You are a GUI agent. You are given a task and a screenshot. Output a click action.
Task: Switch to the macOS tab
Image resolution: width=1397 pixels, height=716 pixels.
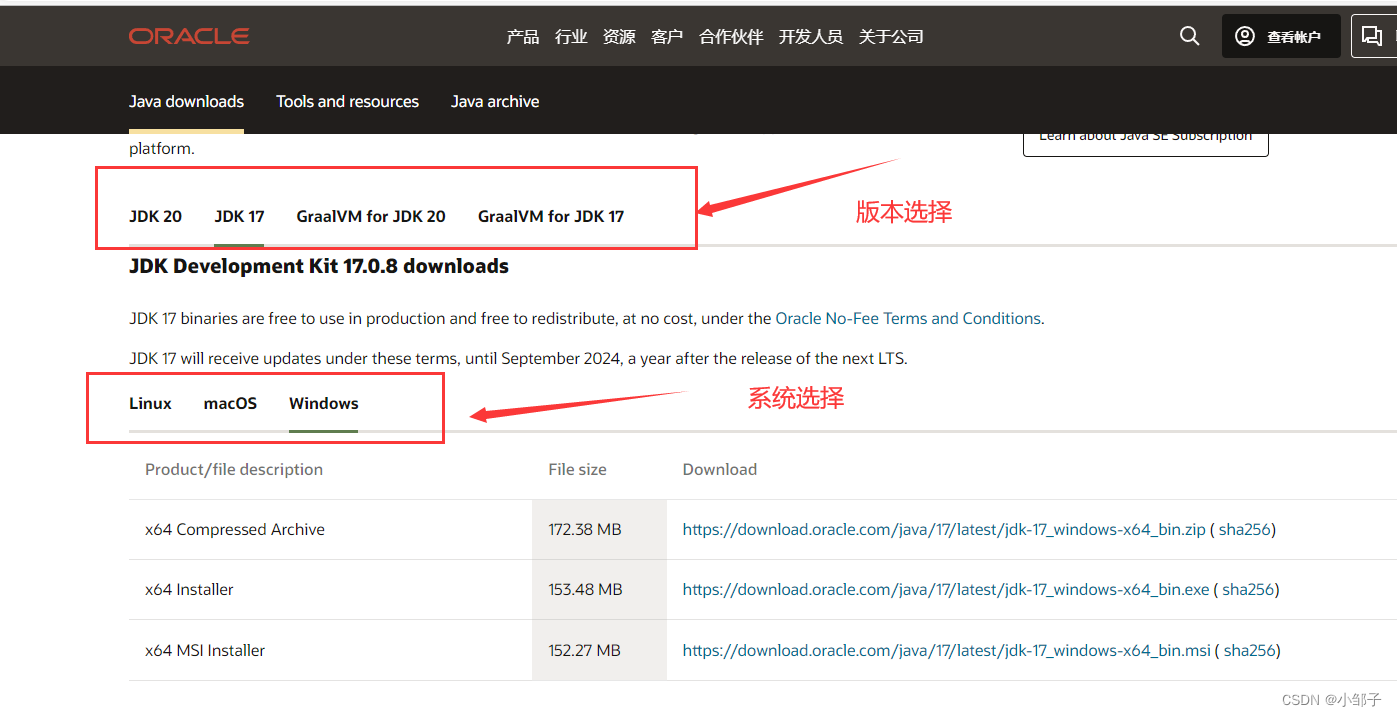[x=230, y=403]
